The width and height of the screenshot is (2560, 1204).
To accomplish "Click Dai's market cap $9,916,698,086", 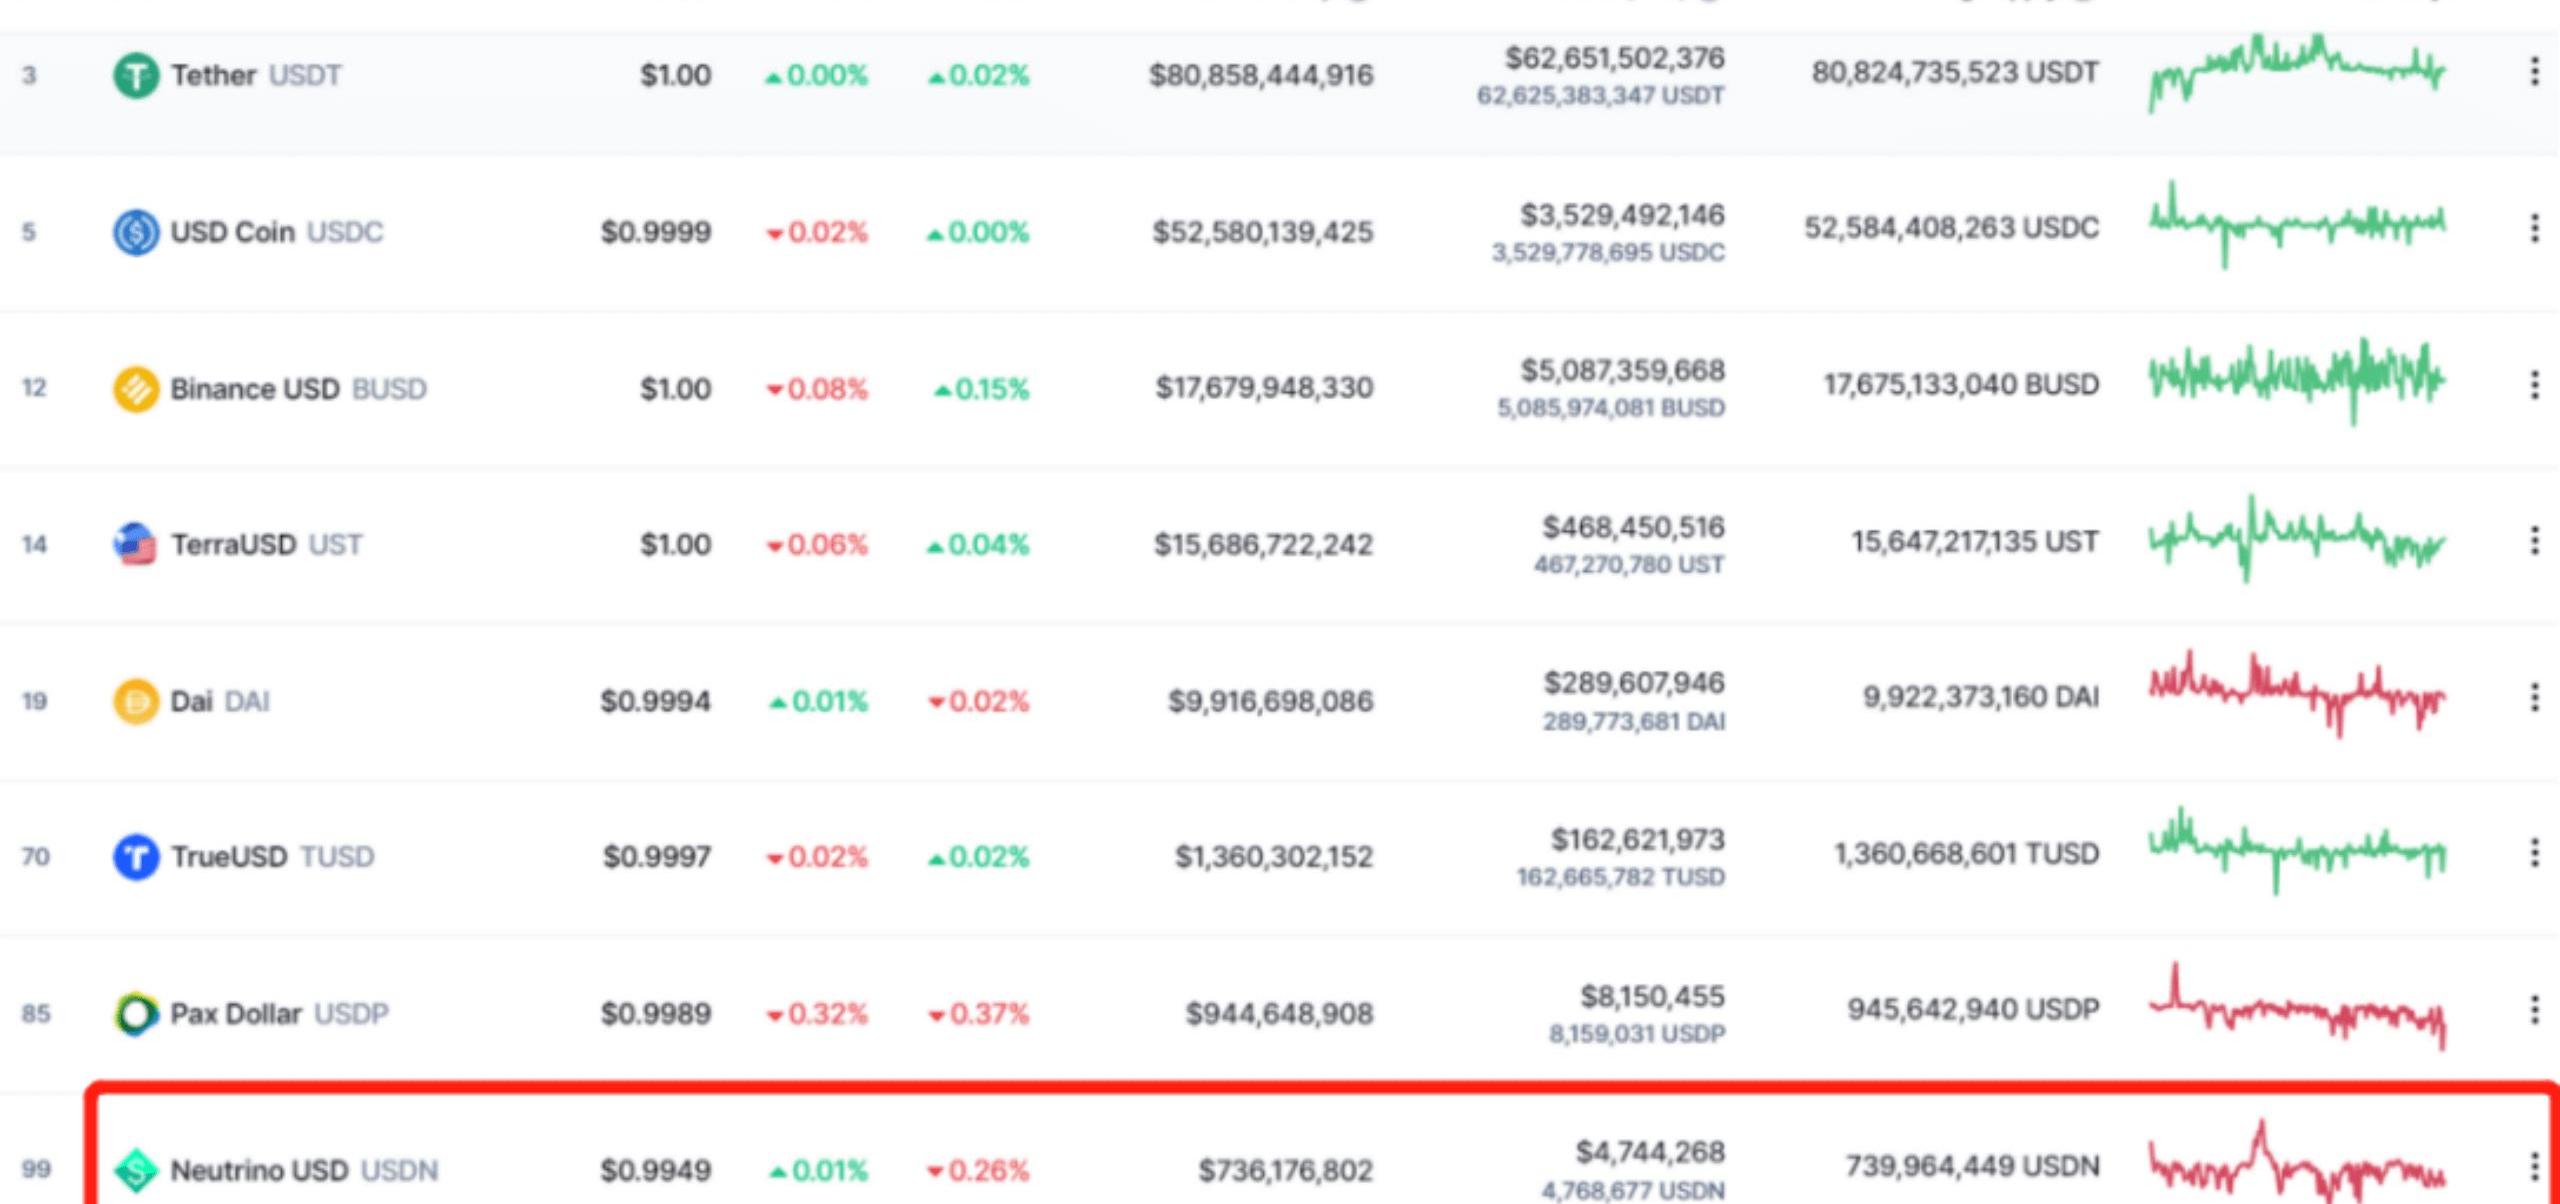I will (1271, 701).
